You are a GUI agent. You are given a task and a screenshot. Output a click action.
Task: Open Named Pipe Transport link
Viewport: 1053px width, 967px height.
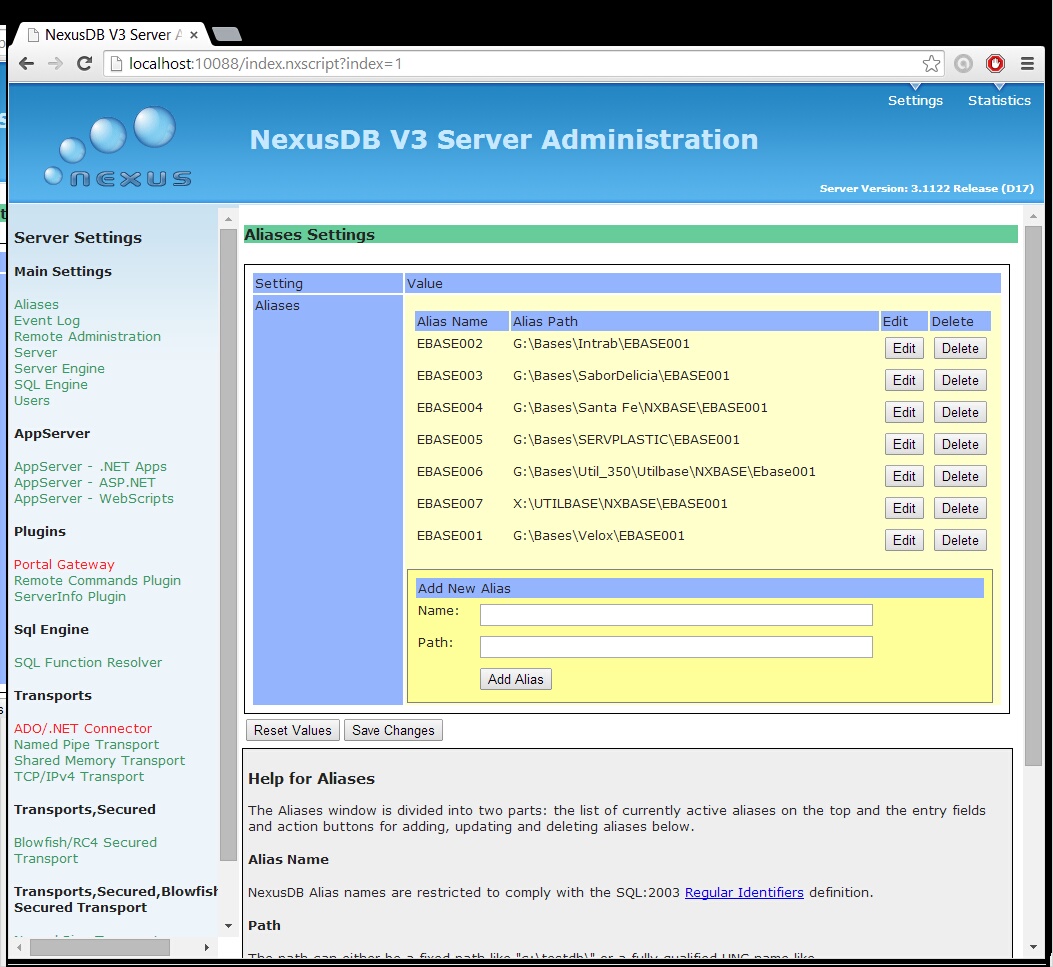[x=87, y=745]
